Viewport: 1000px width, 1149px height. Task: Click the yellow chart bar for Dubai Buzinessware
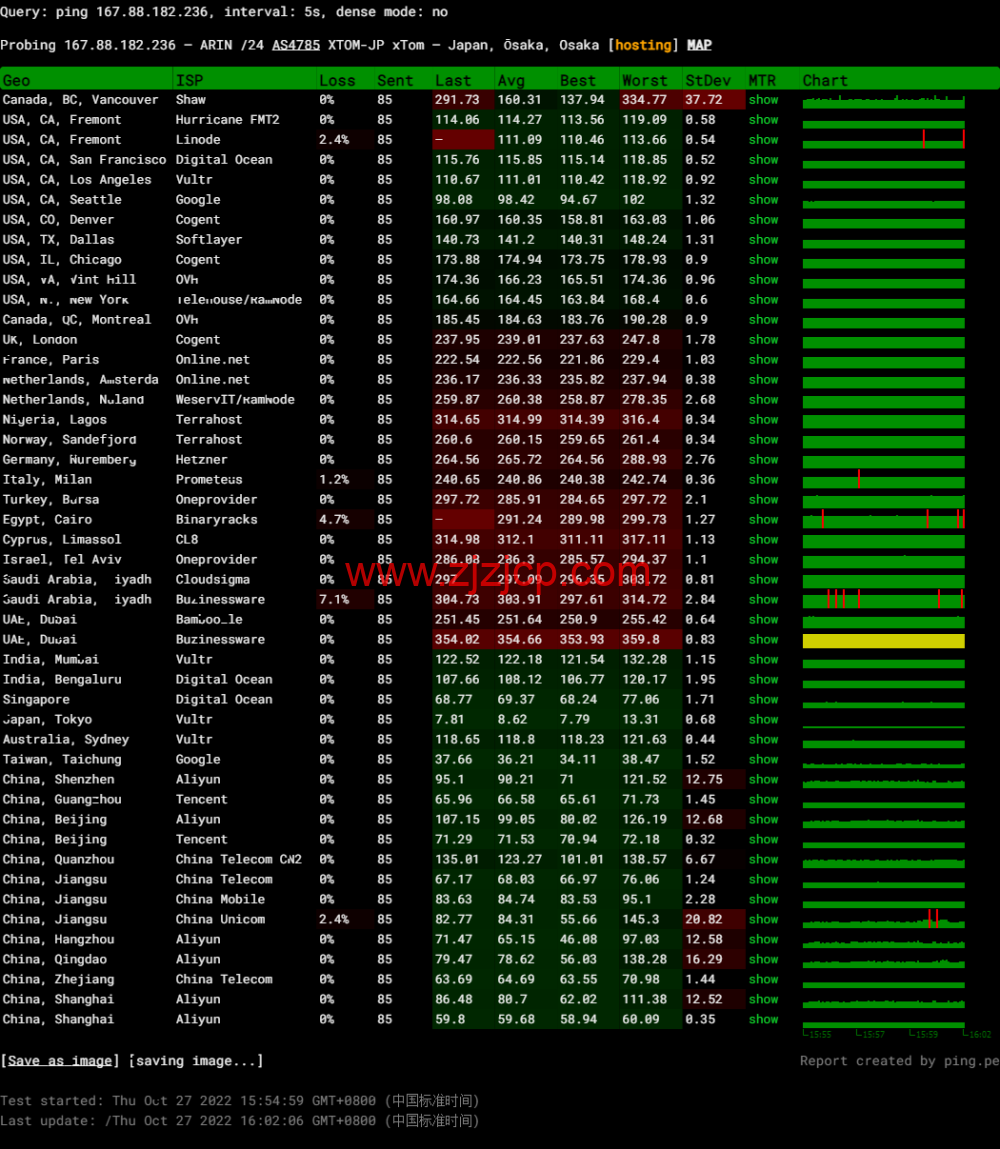884,641
